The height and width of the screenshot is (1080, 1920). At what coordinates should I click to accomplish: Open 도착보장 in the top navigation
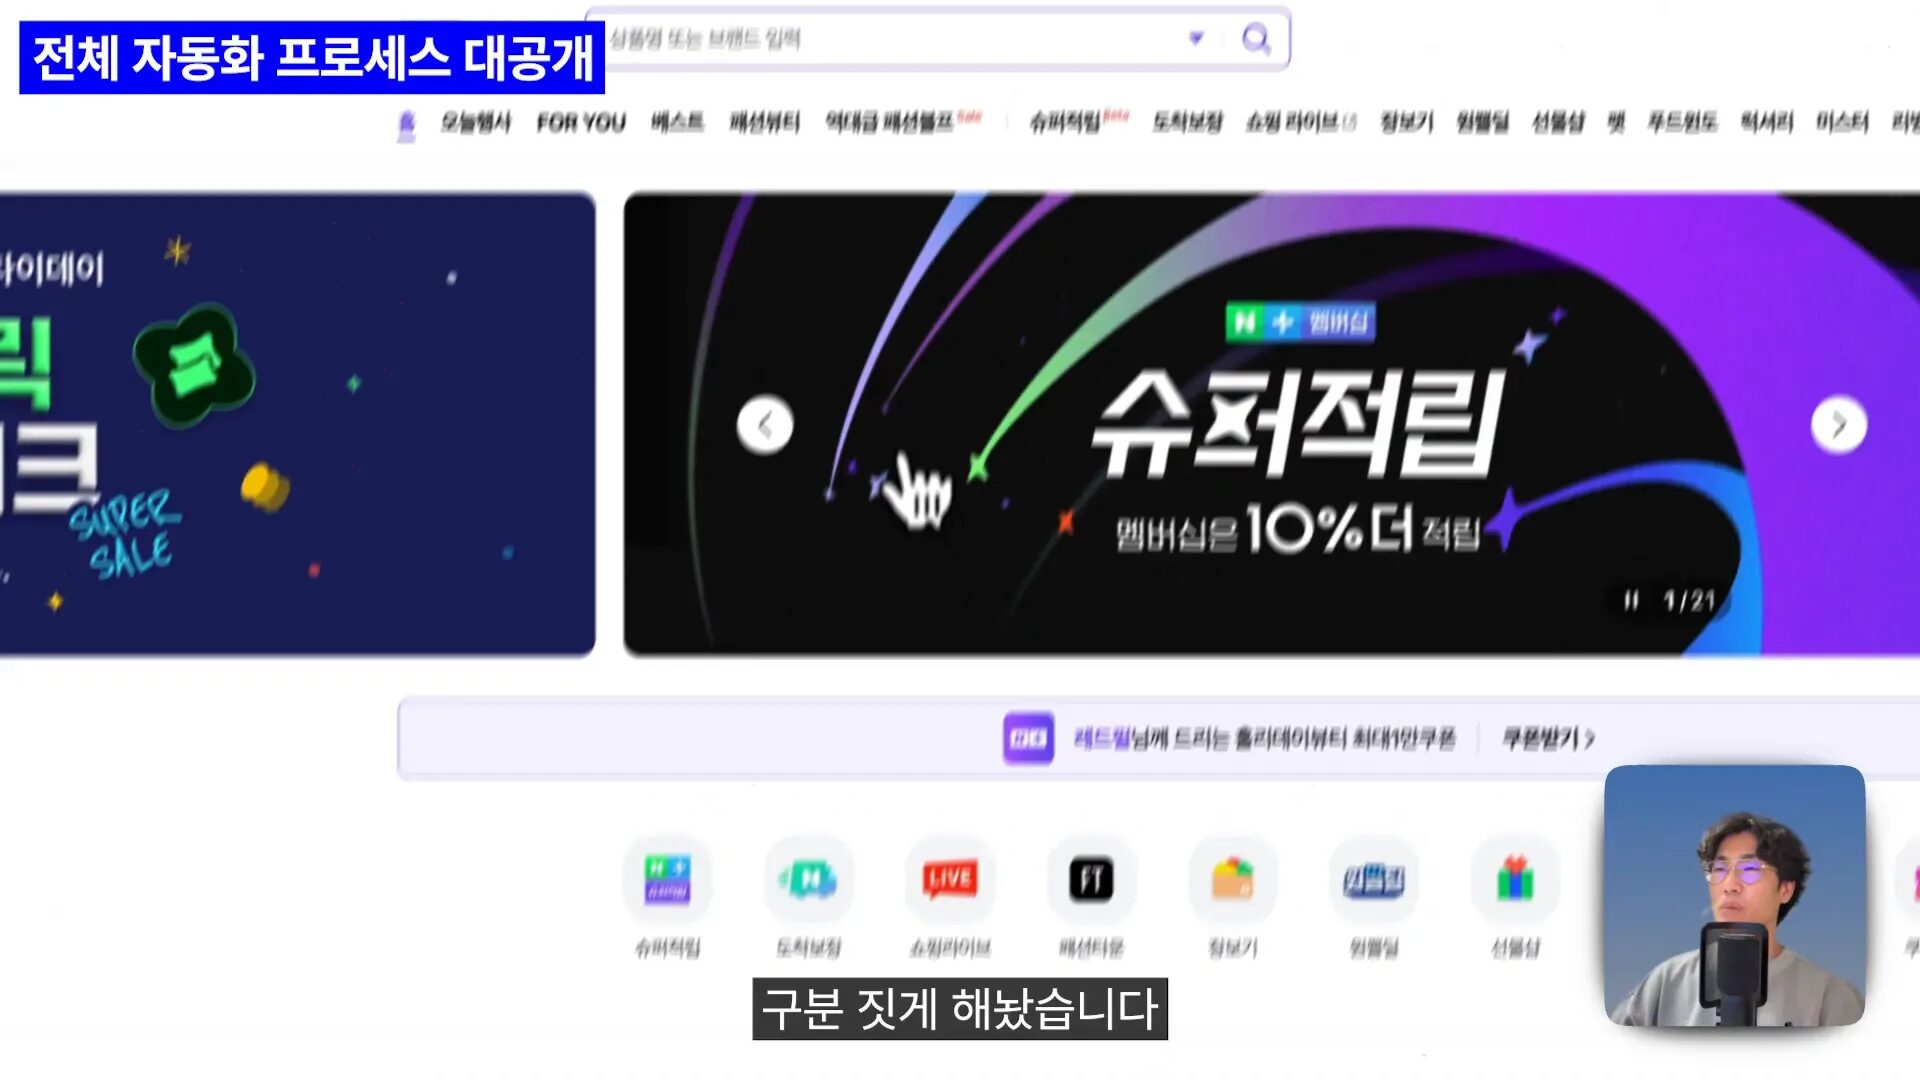point(1187,123)
